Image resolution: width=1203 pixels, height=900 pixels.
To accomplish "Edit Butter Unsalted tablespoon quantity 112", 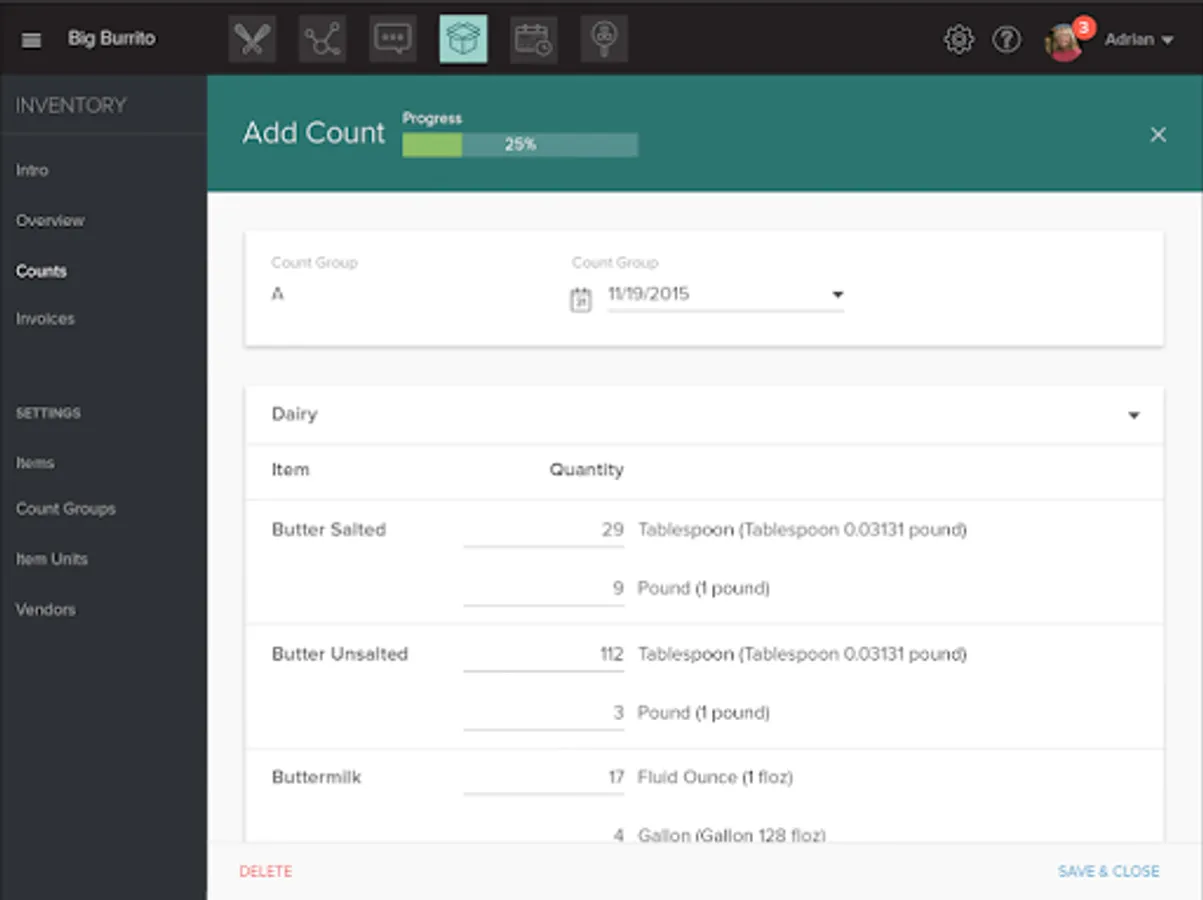I will pyautogui.click(x=544, y=655).
